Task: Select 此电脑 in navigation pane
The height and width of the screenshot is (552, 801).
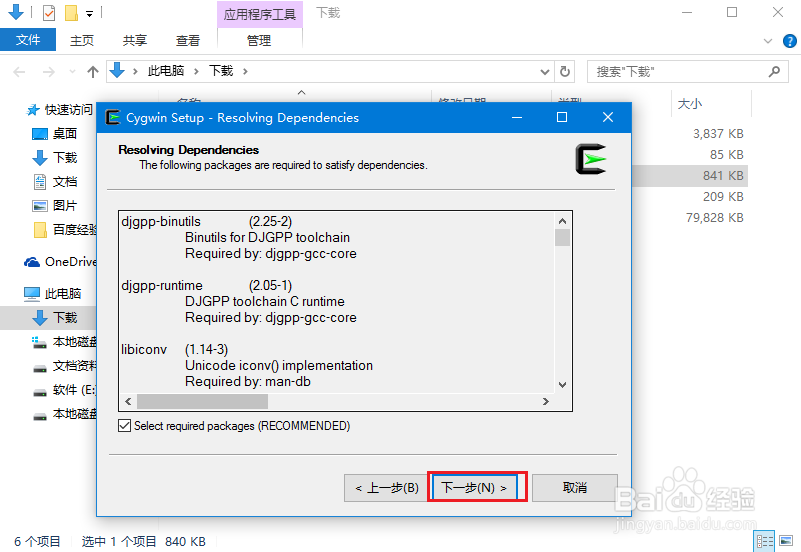Action: coord(53,294)
